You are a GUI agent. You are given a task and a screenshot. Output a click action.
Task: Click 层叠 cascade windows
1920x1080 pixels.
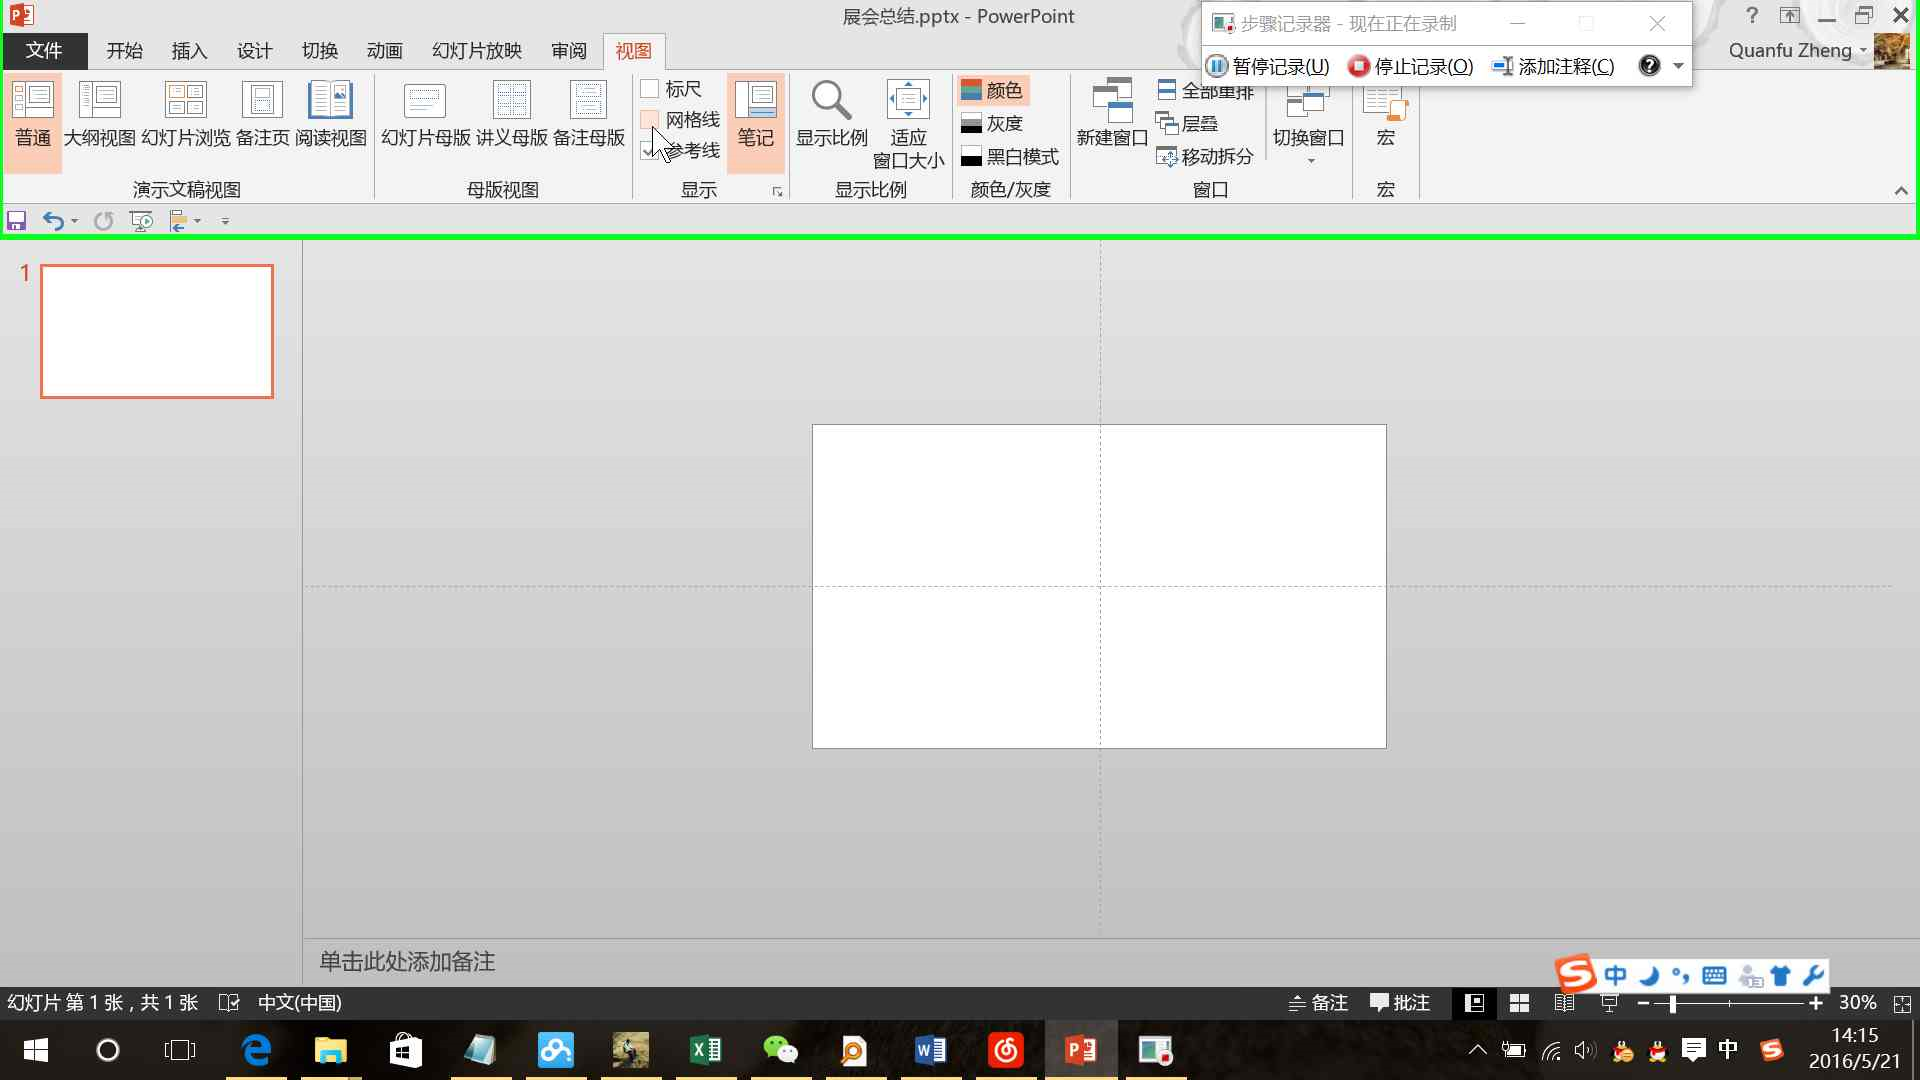[x=1187, y=124]
